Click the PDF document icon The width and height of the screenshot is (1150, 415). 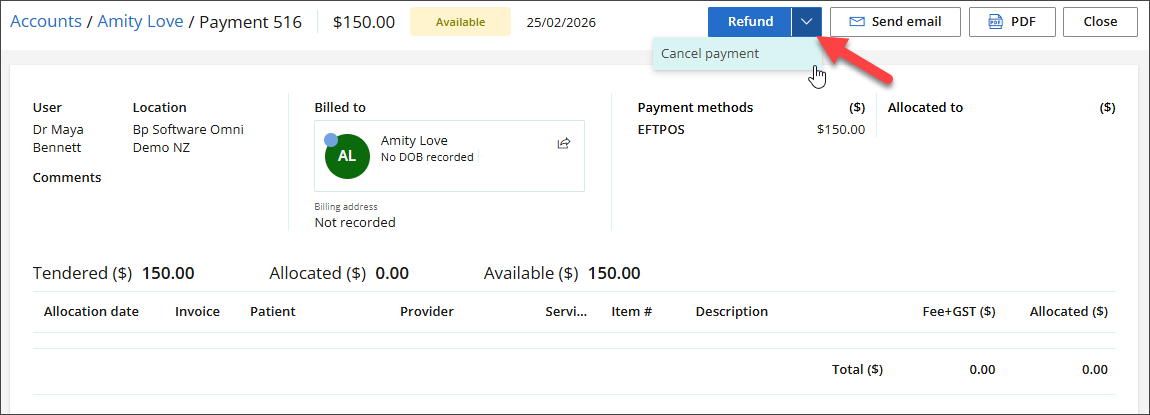pyautogui.click(x=995, y=22)
